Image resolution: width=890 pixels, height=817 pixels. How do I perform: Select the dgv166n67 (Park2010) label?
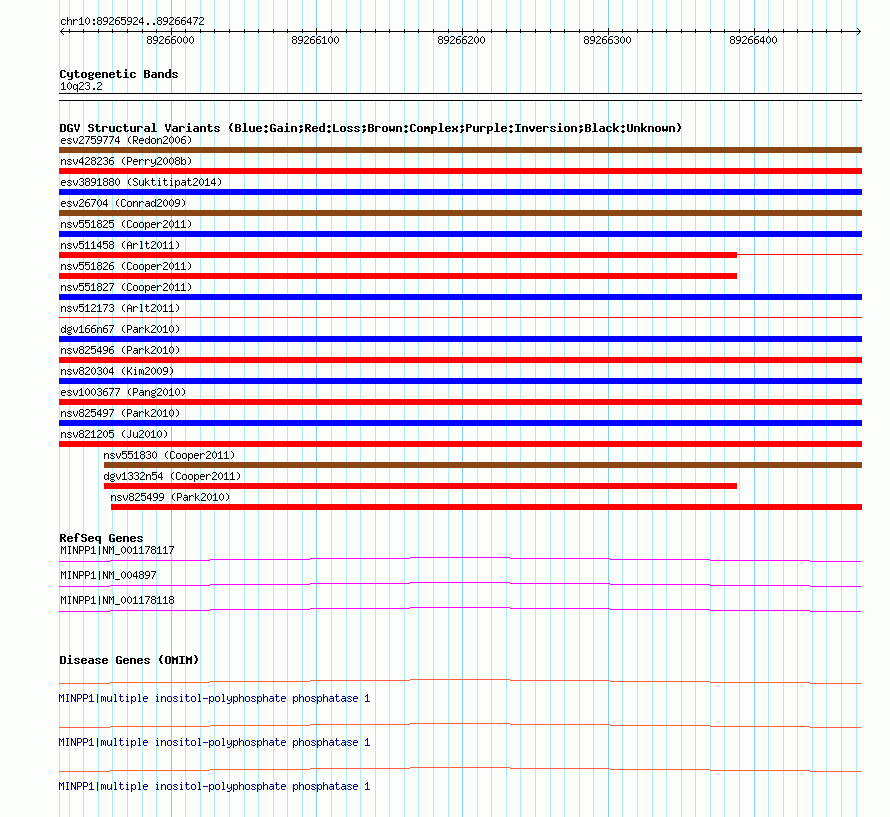(120, 329)
